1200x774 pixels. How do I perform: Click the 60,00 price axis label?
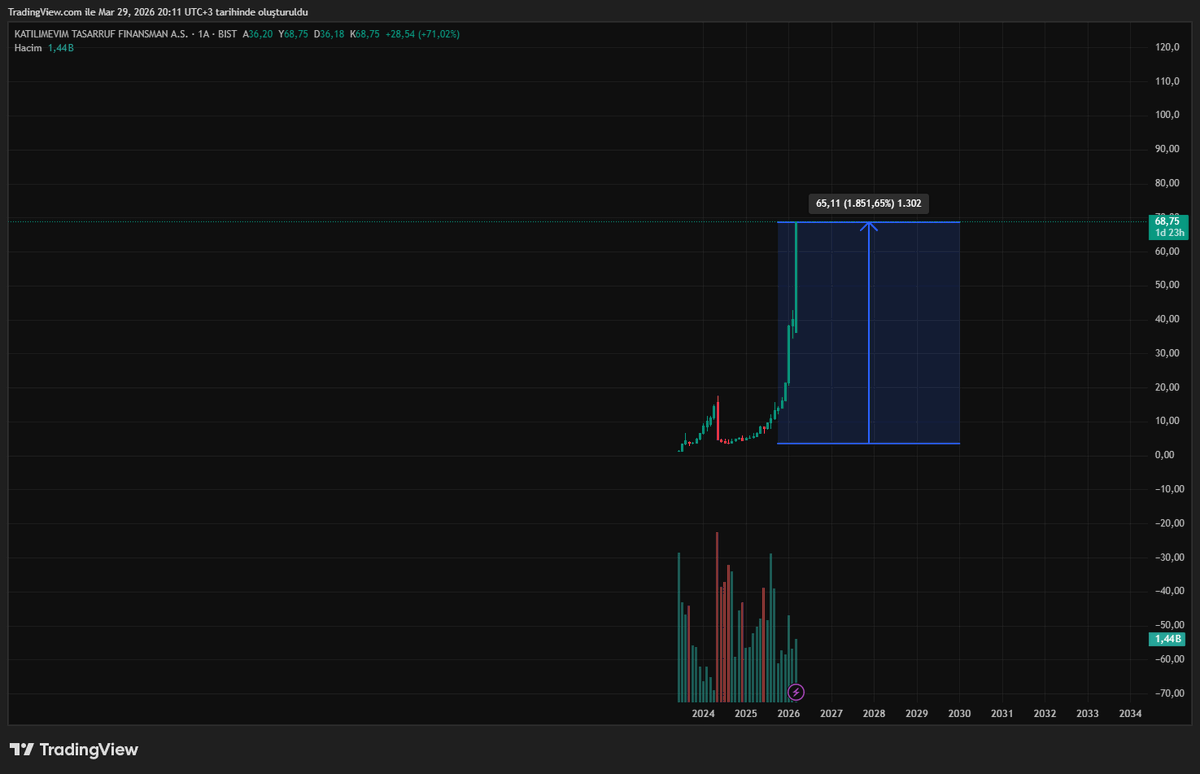(1168, 251)
